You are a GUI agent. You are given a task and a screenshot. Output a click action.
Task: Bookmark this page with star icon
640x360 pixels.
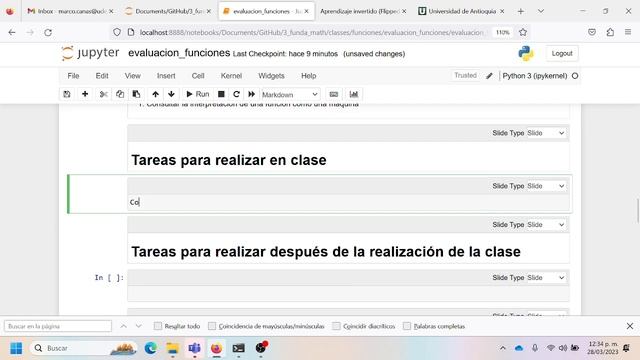pyautogui.click(x=523, y=32)
